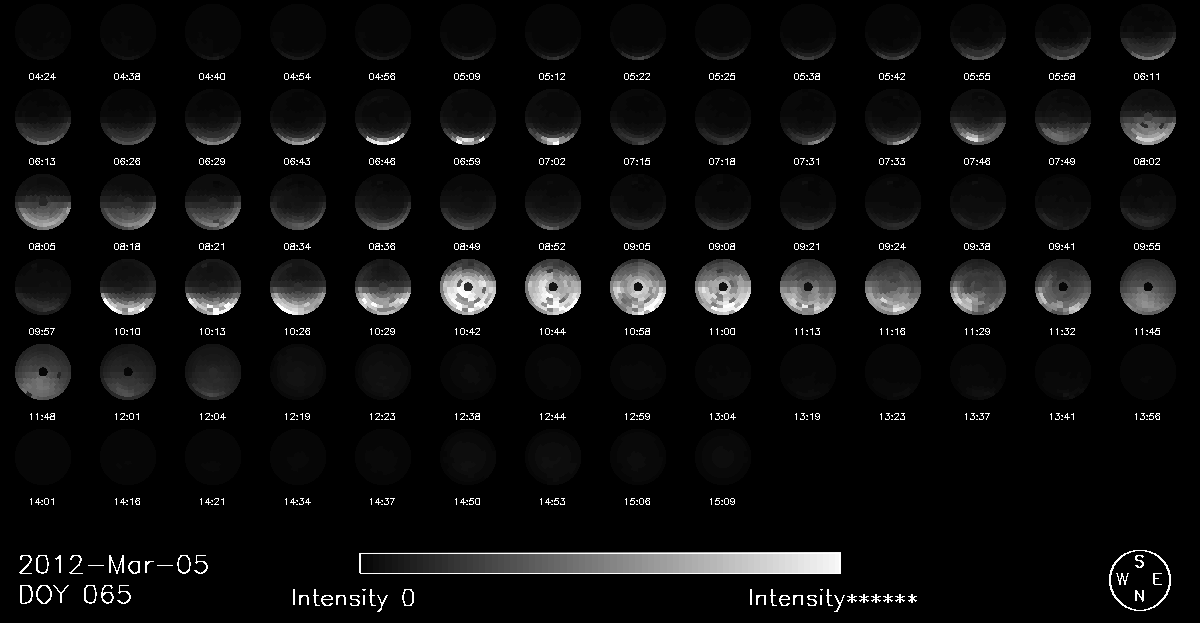Open the disk image above 08:05

coord(43,203)
